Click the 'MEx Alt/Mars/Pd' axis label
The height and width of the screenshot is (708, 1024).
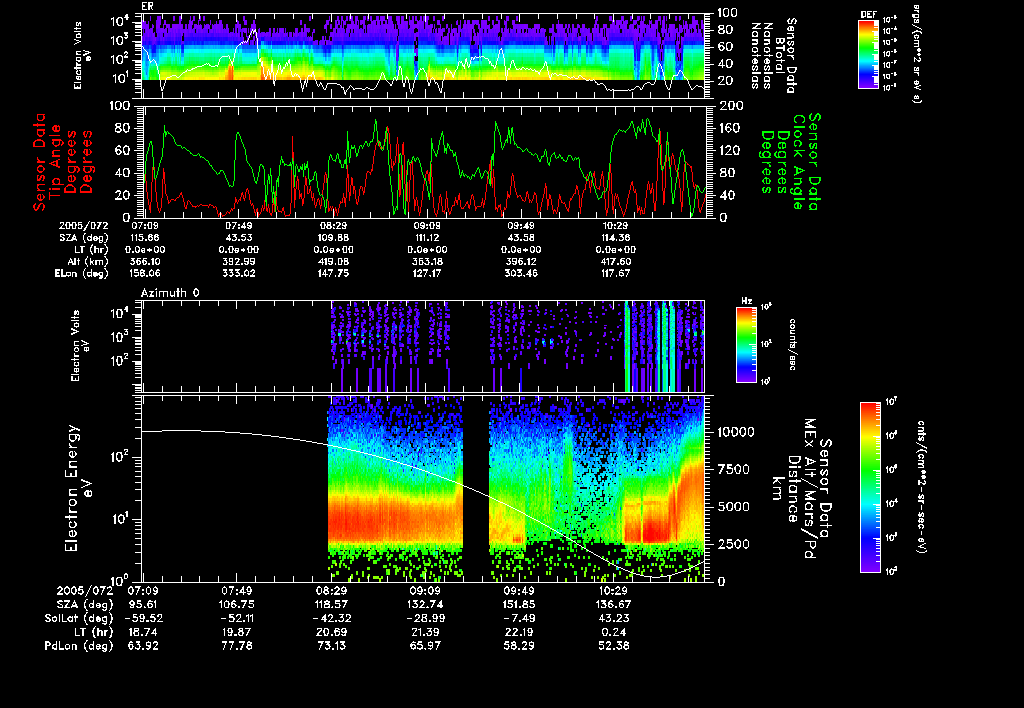810,489
